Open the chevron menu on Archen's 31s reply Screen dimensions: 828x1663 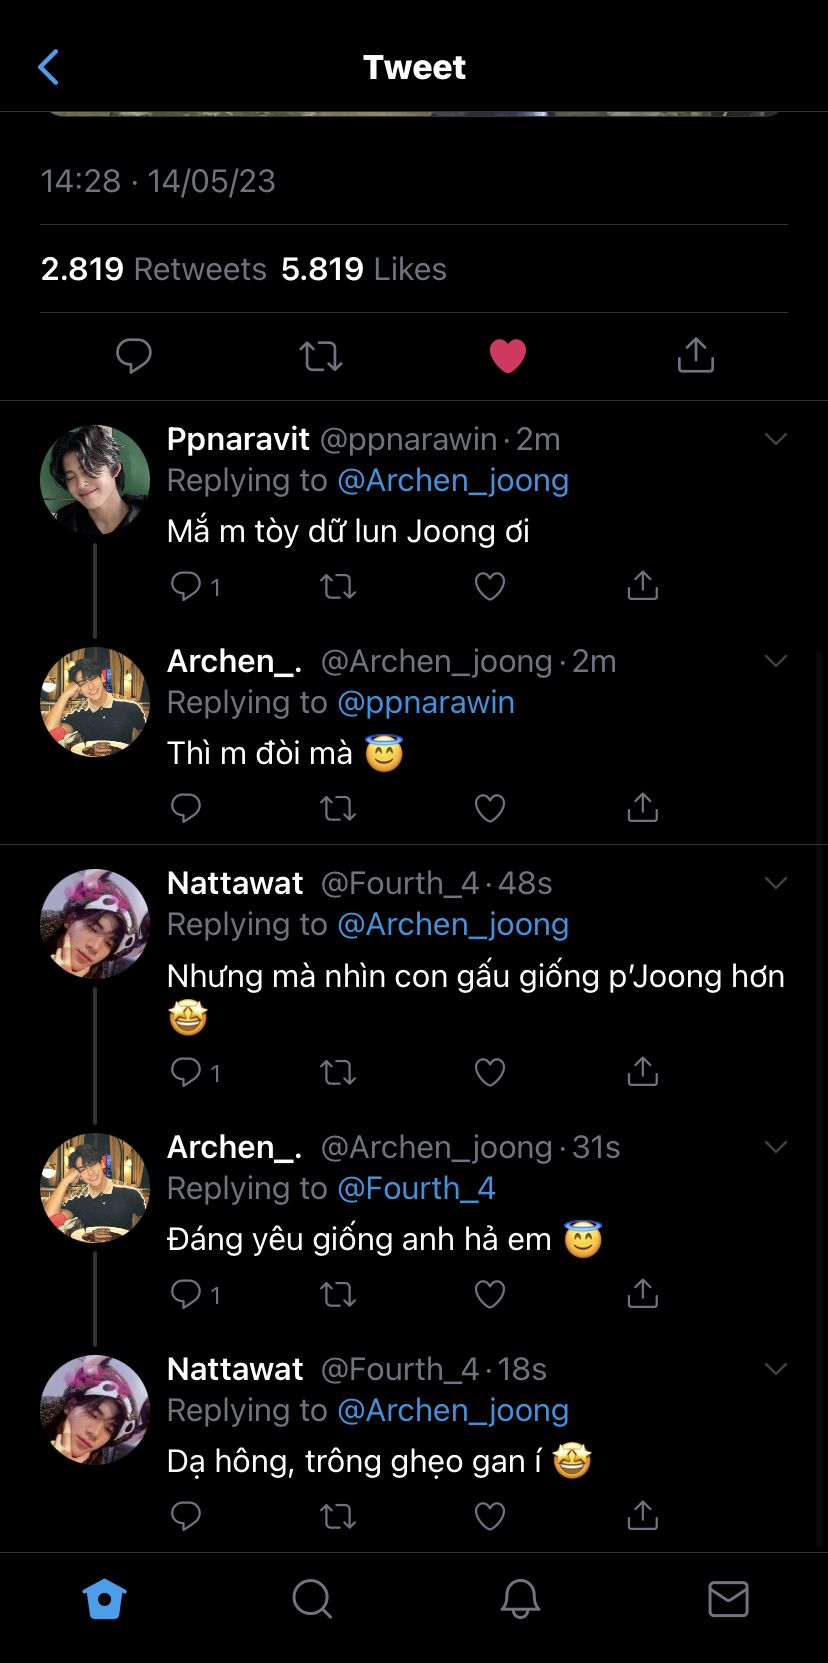pos(776,1147)
